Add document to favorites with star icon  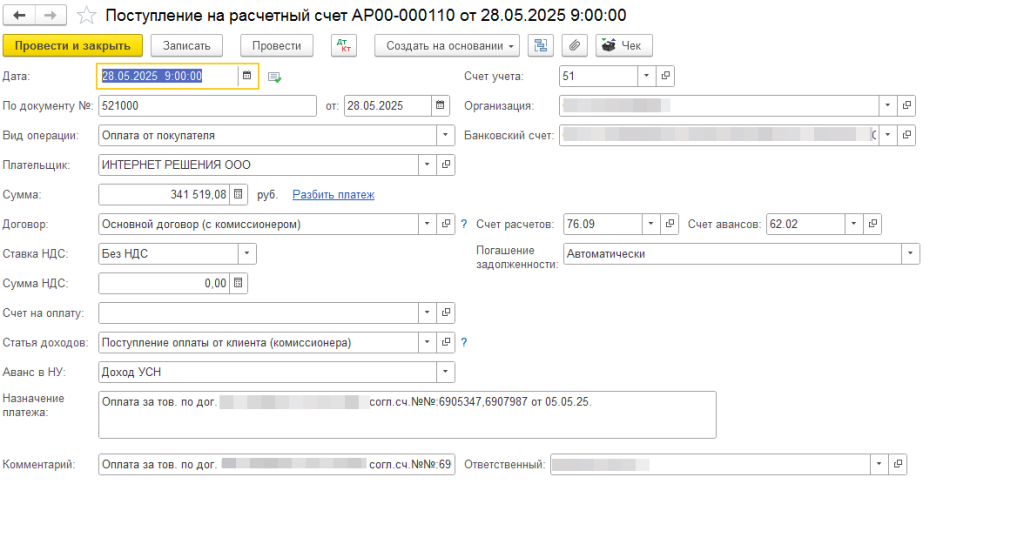tap(88, 15)
